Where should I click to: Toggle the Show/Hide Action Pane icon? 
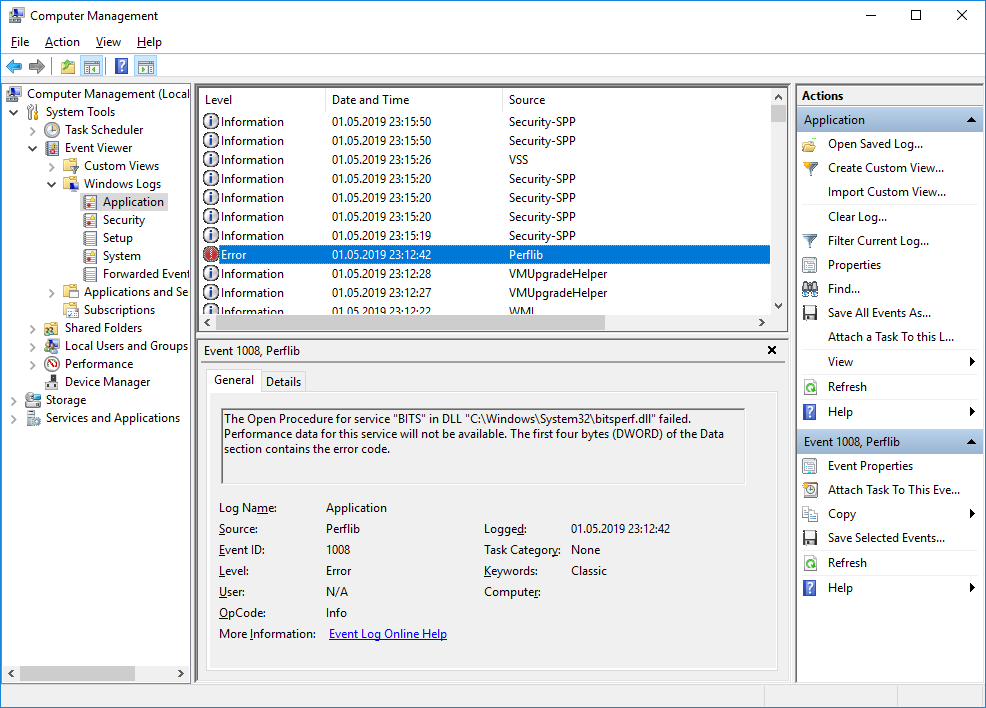pyautogui.click(x=146, y=66)
